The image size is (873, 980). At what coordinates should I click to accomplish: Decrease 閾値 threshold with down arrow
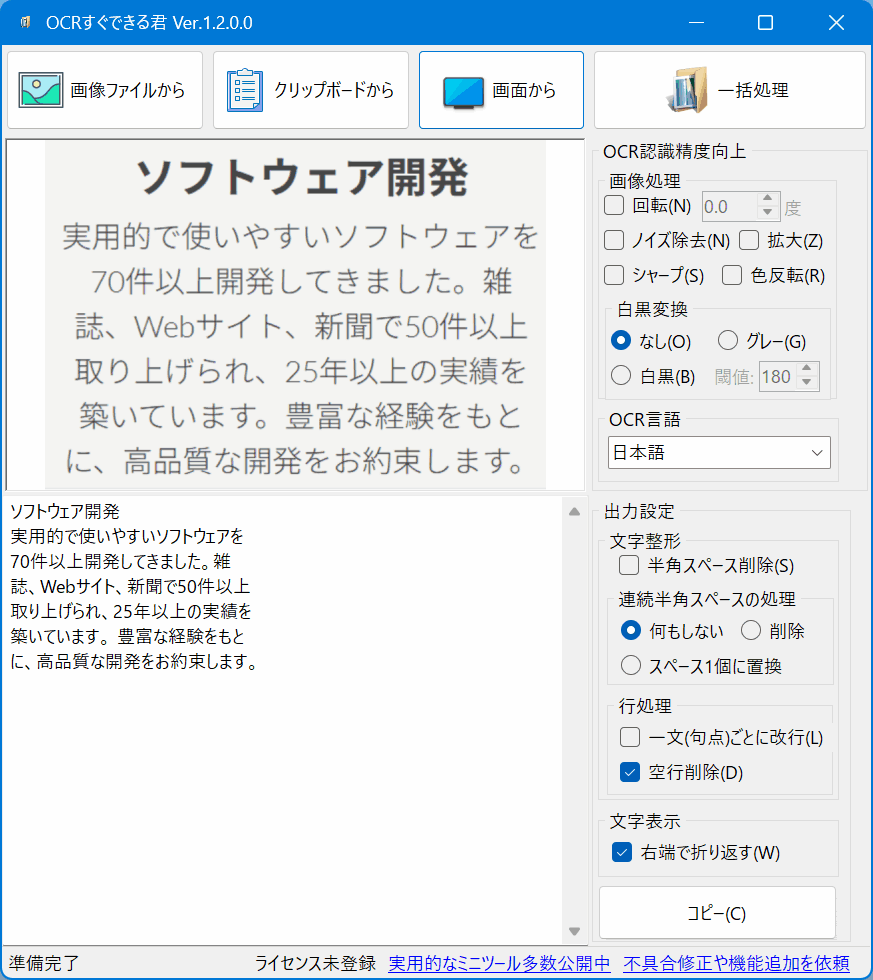(x=807, y=383)
